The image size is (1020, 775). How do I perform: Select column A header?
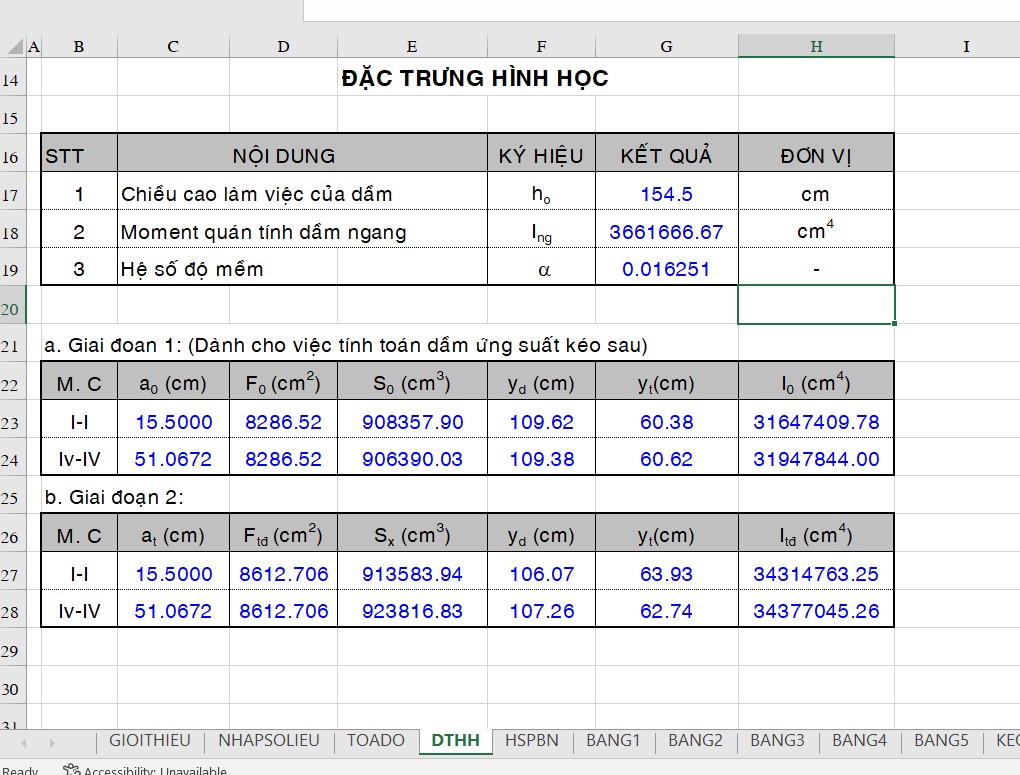coord(34,46)
